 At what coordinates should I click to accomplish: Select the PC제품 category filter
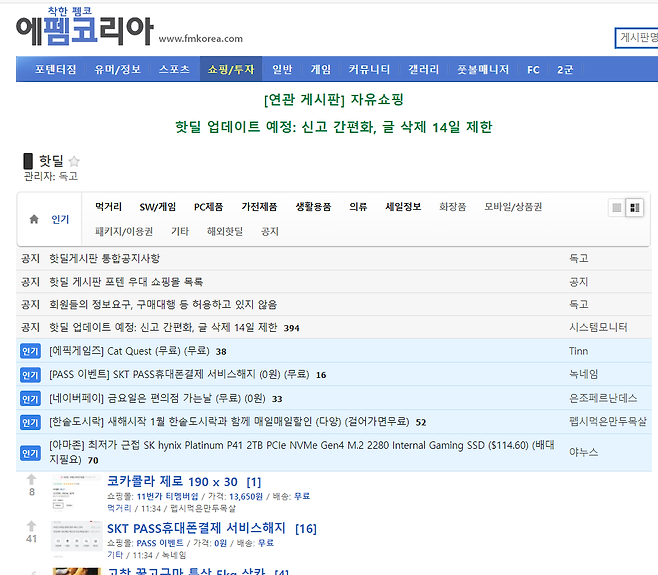point(208,207)
